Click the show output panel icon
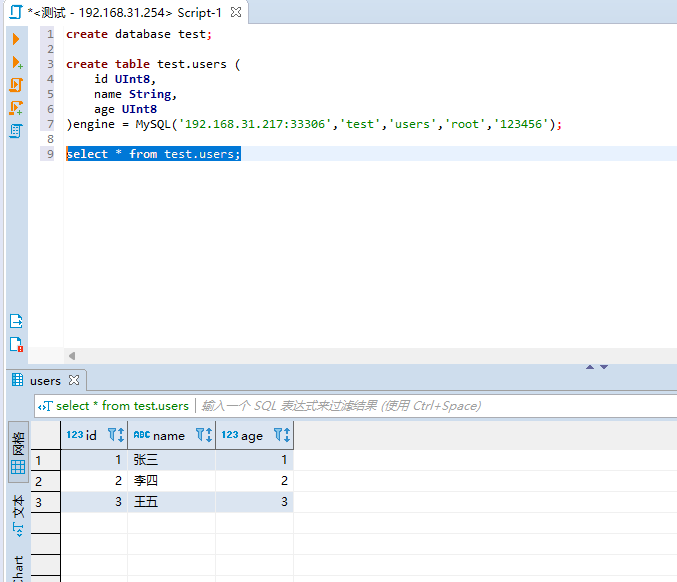Image resolution: width=677 pixels, height=582 pixels. (x=16, y=321)
